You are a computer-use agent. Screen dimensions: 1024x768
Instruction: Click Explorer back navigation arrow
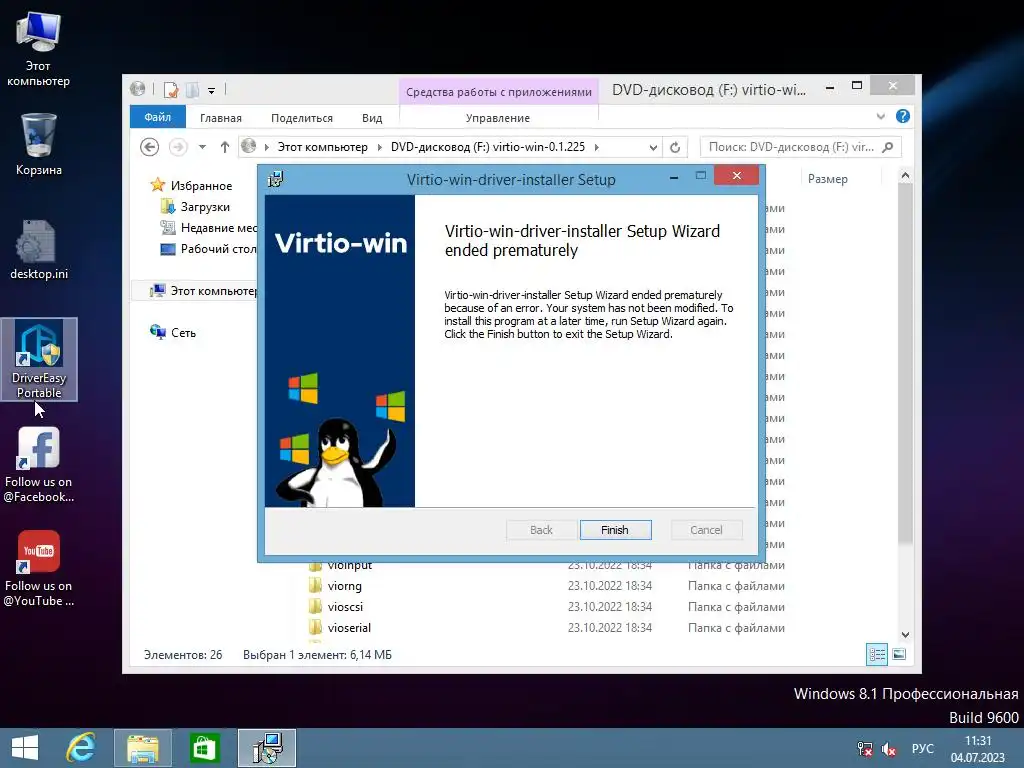[150, 147]
